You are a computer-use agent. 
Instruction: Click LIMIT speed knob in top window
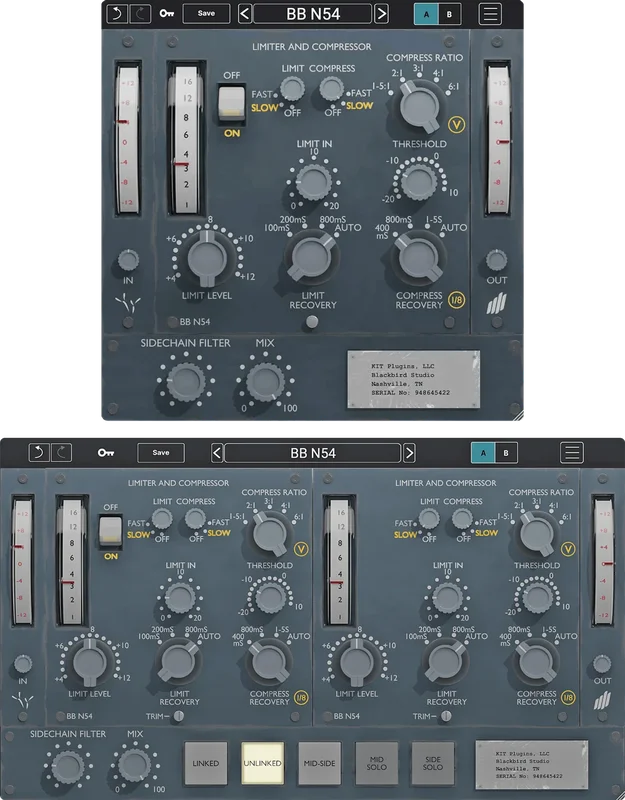pos(292,89)
